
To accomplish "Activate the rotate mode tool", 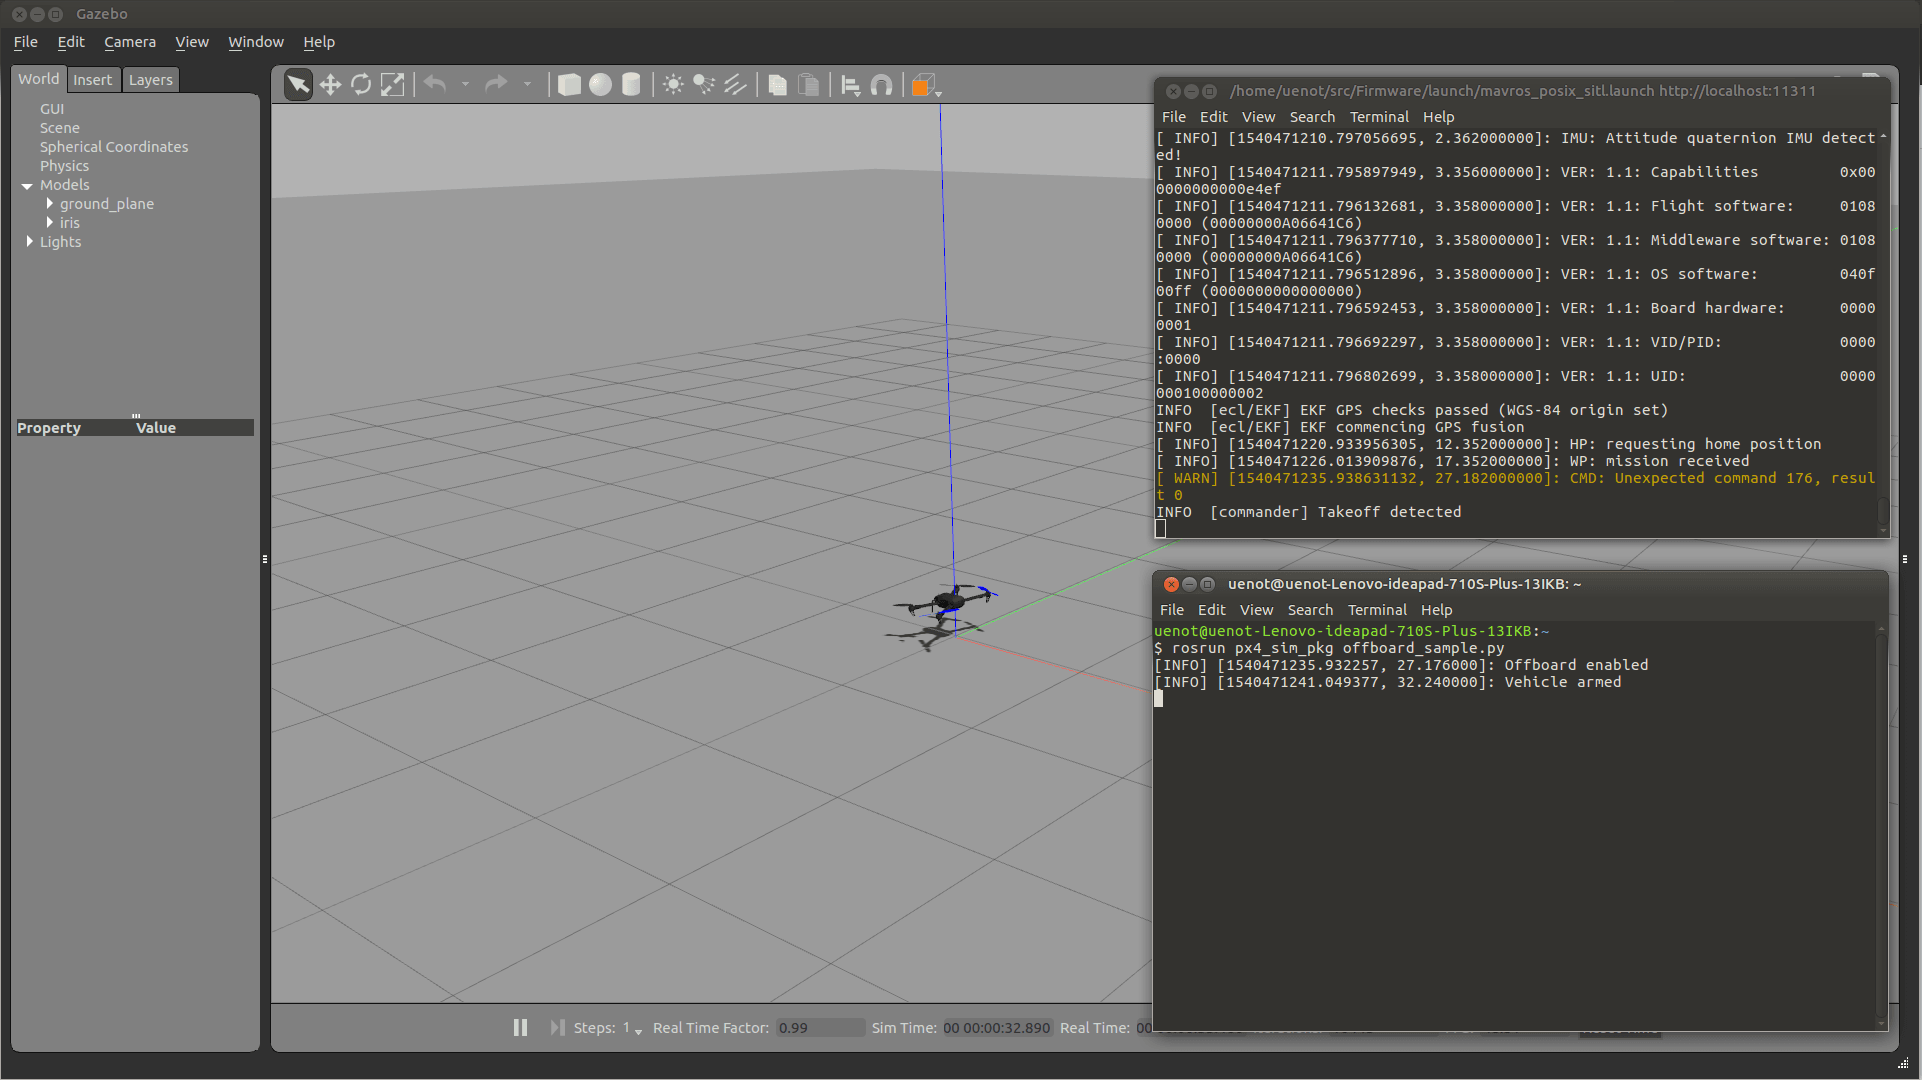I will pyautogui.click(x=361, y=85).
